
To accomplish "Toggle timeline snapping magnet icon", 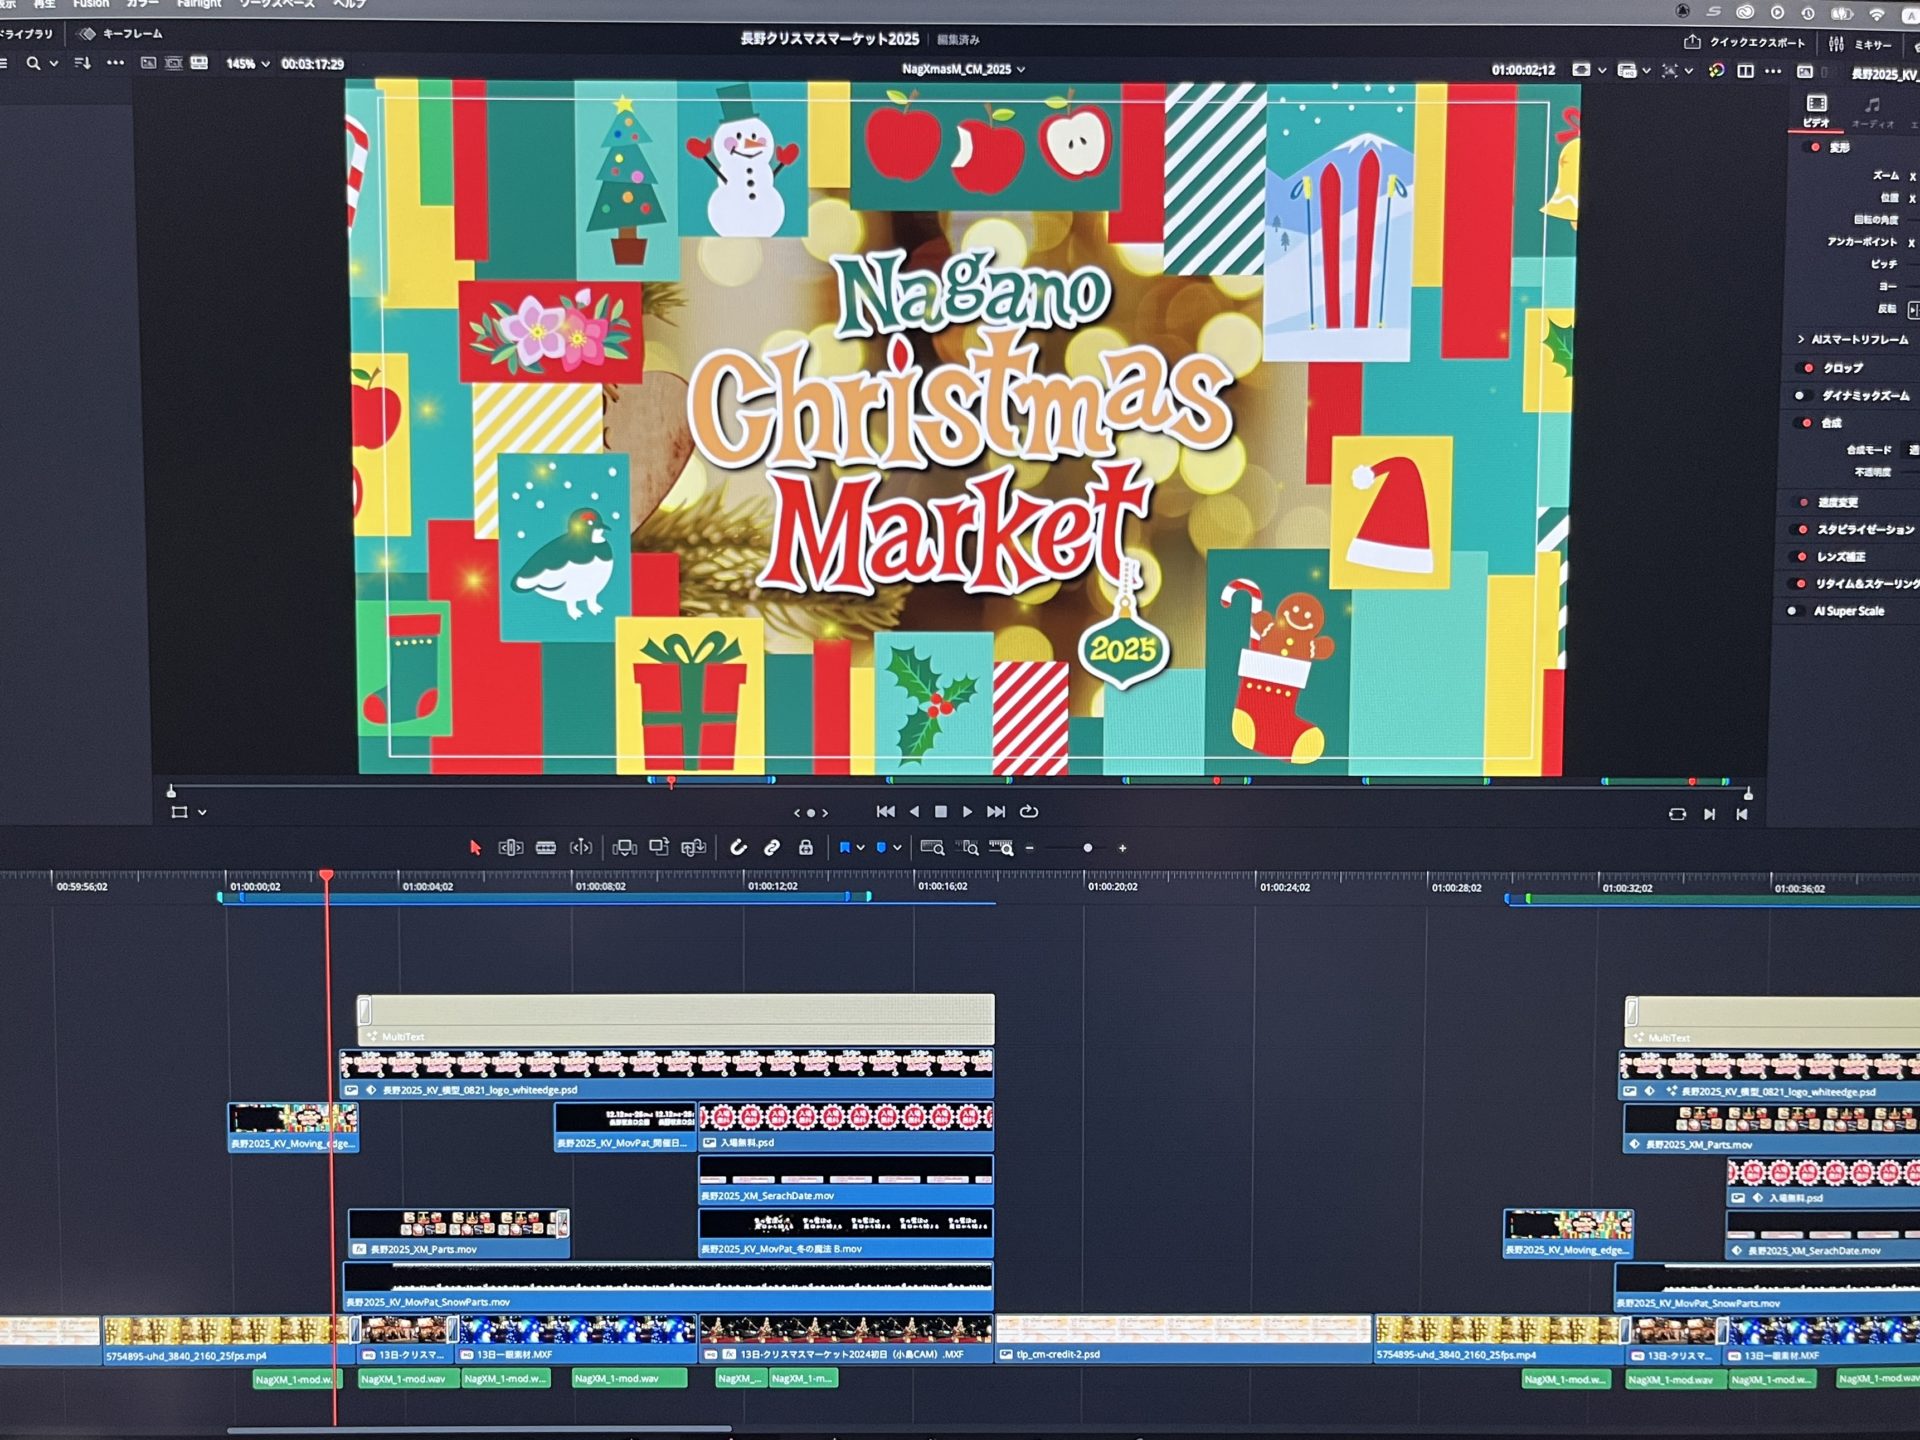I will (x=738, y=848).
